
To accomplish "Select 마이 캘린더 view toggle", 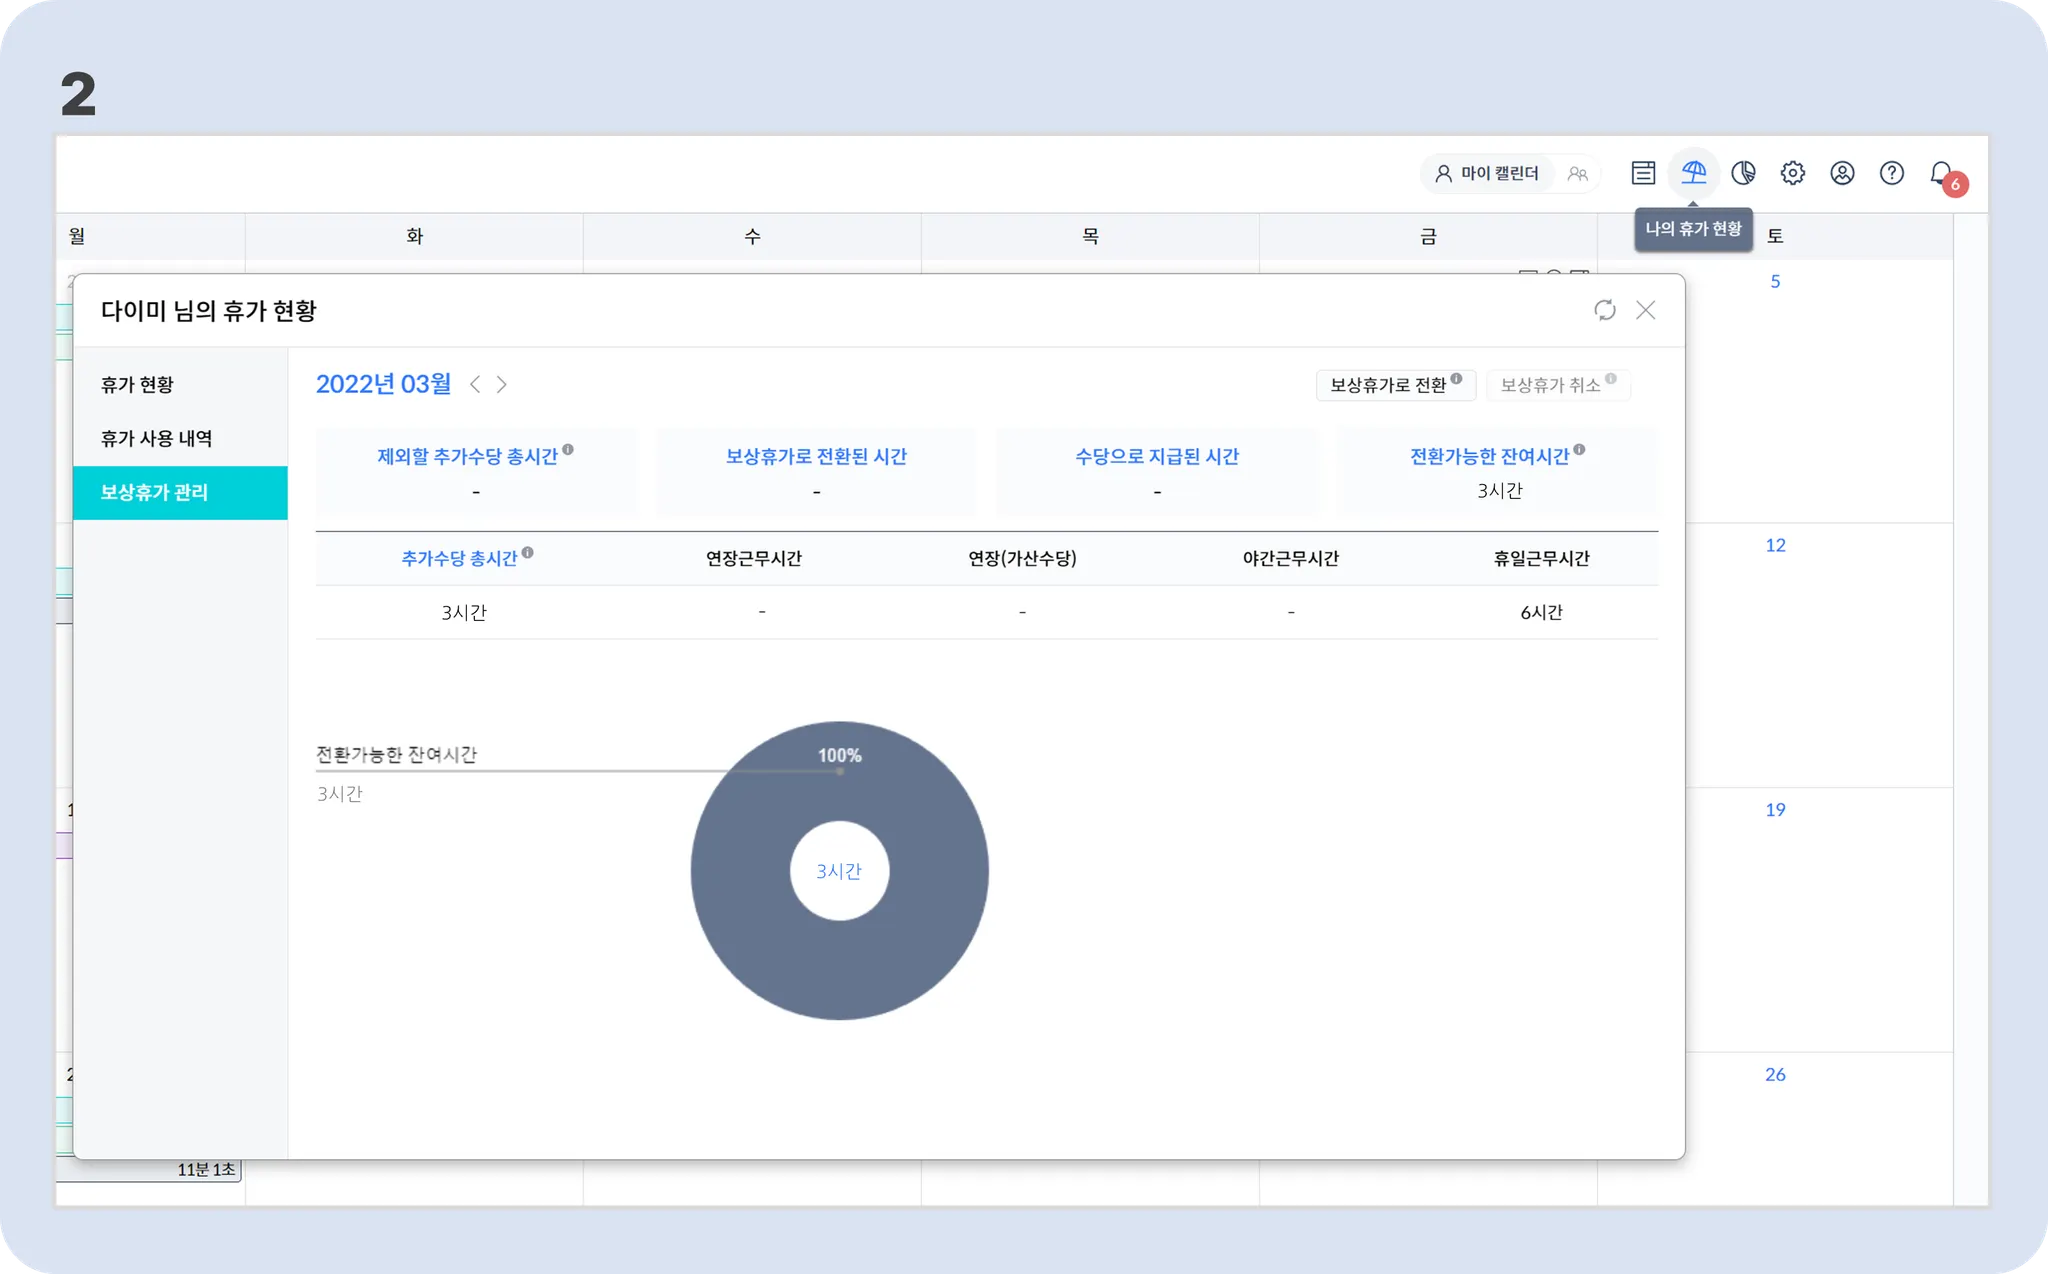I will point(1487,174).
